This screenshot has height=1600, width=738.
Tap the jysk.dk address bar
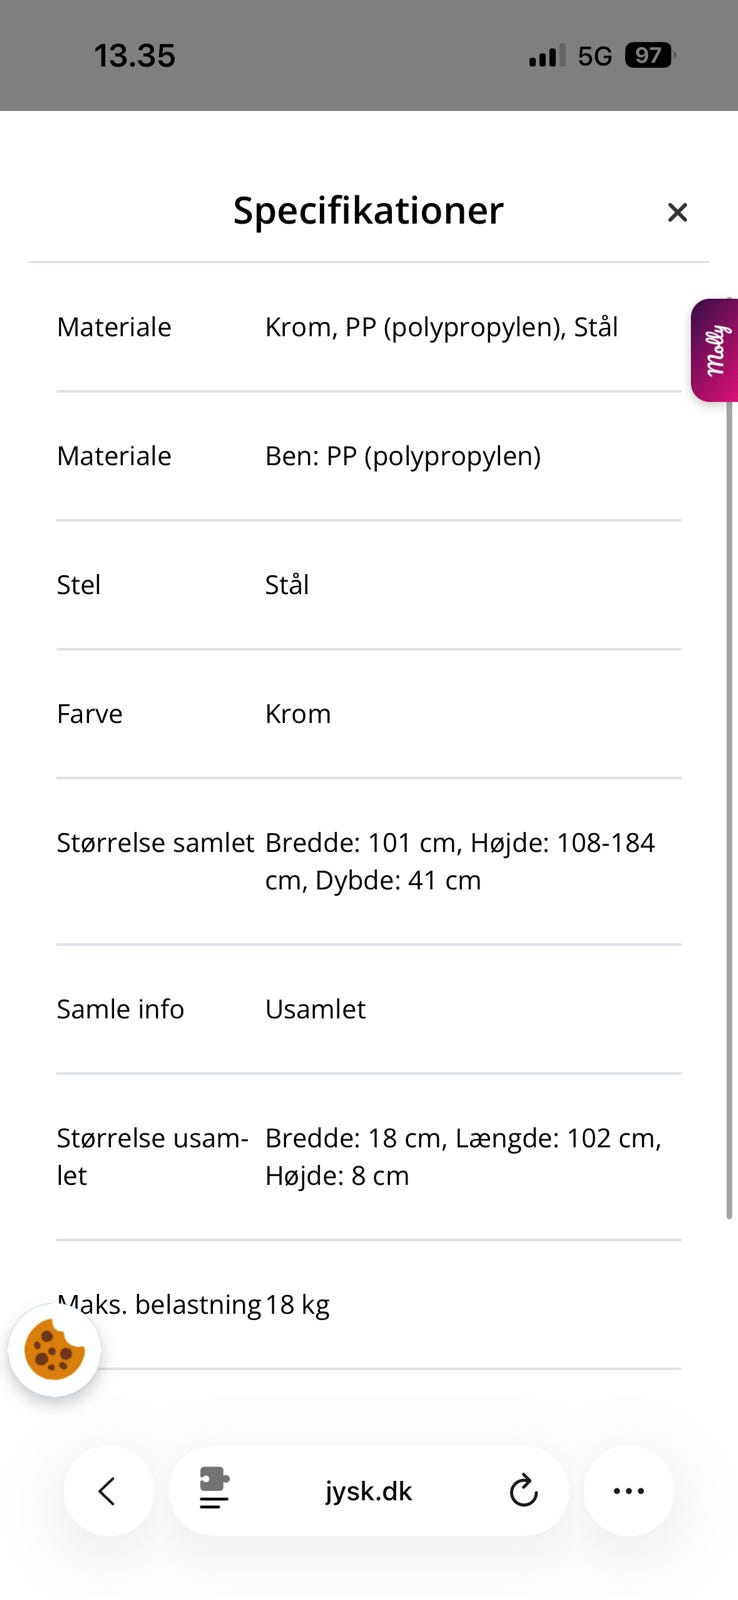pyautogui.click(x=368, y=1491)
